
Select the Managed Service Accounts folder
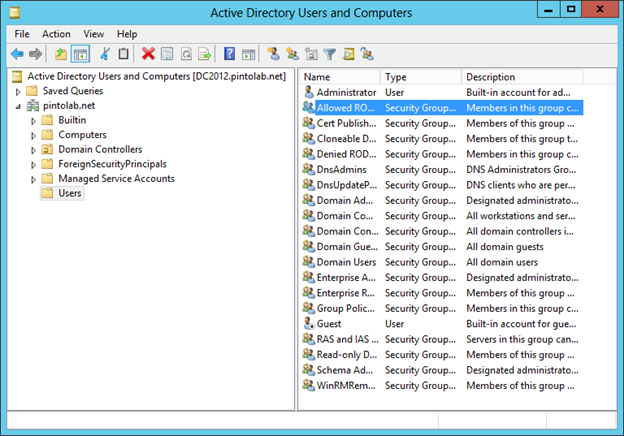coord(116,179)
